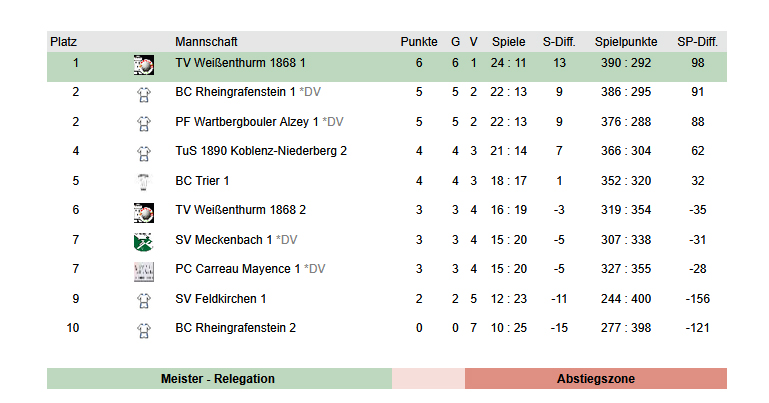Click the Spielpunkte column header
The height and width of the screenshot is (403, 769).
click(x=626, y=42)
